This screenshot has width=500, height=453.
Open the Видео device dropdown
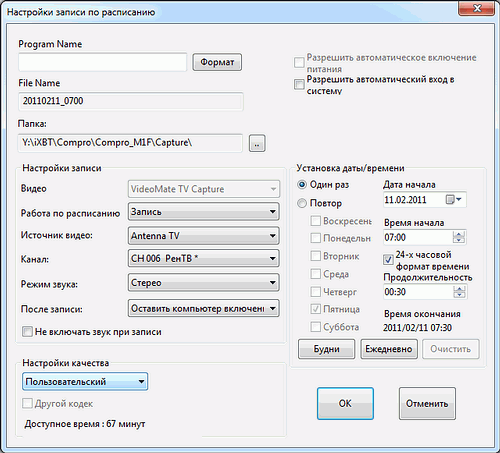[204, 189]
